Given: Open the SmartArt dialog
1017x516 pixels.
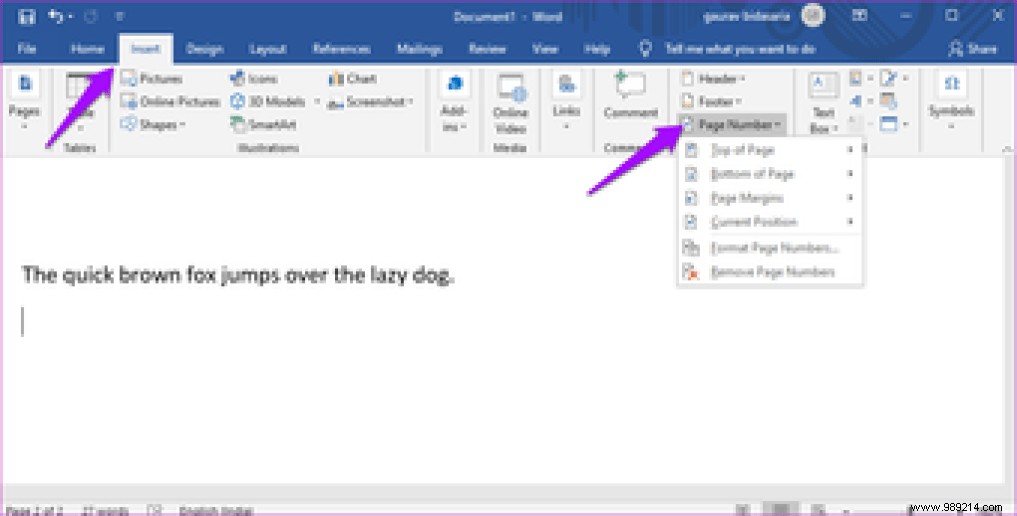Looking at the screenshot, I should coord(264,124).
